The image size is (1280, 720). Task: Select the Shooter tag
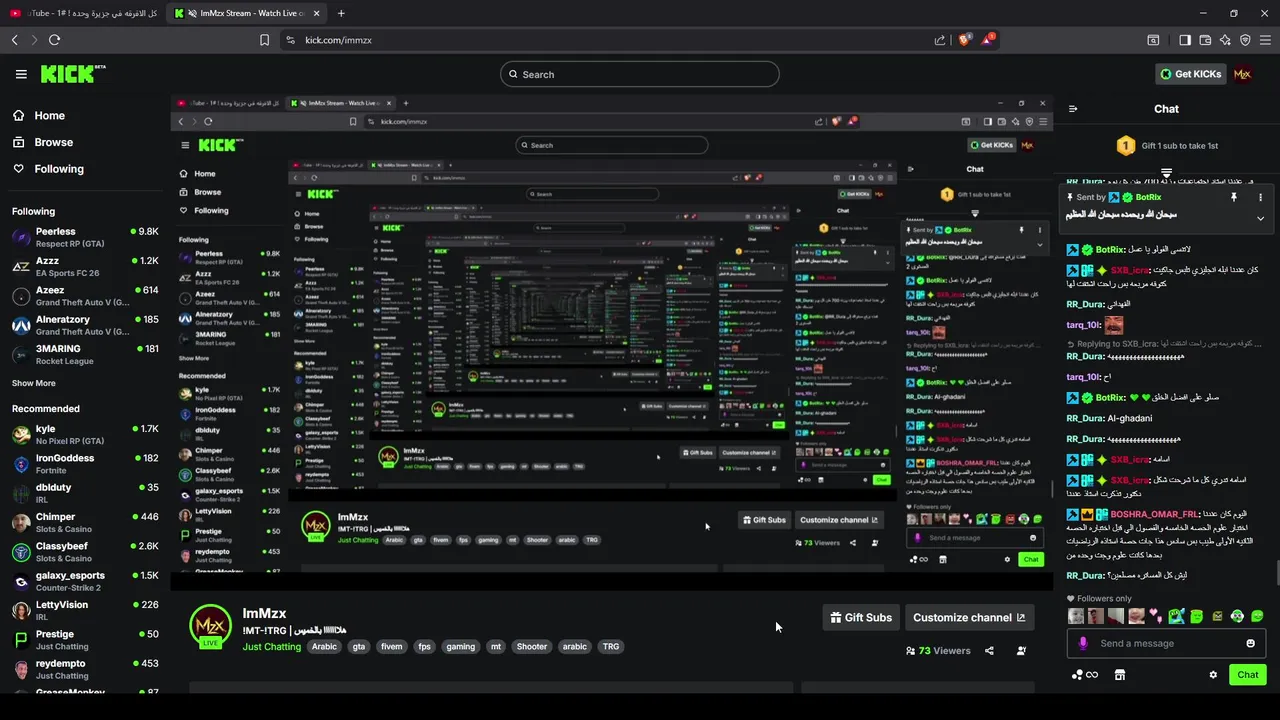tap(531, 647)
